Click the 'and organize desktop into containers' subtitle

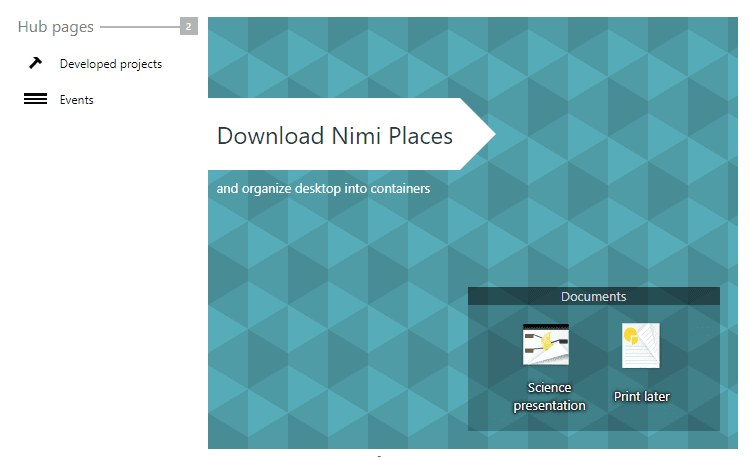[323, 189]
